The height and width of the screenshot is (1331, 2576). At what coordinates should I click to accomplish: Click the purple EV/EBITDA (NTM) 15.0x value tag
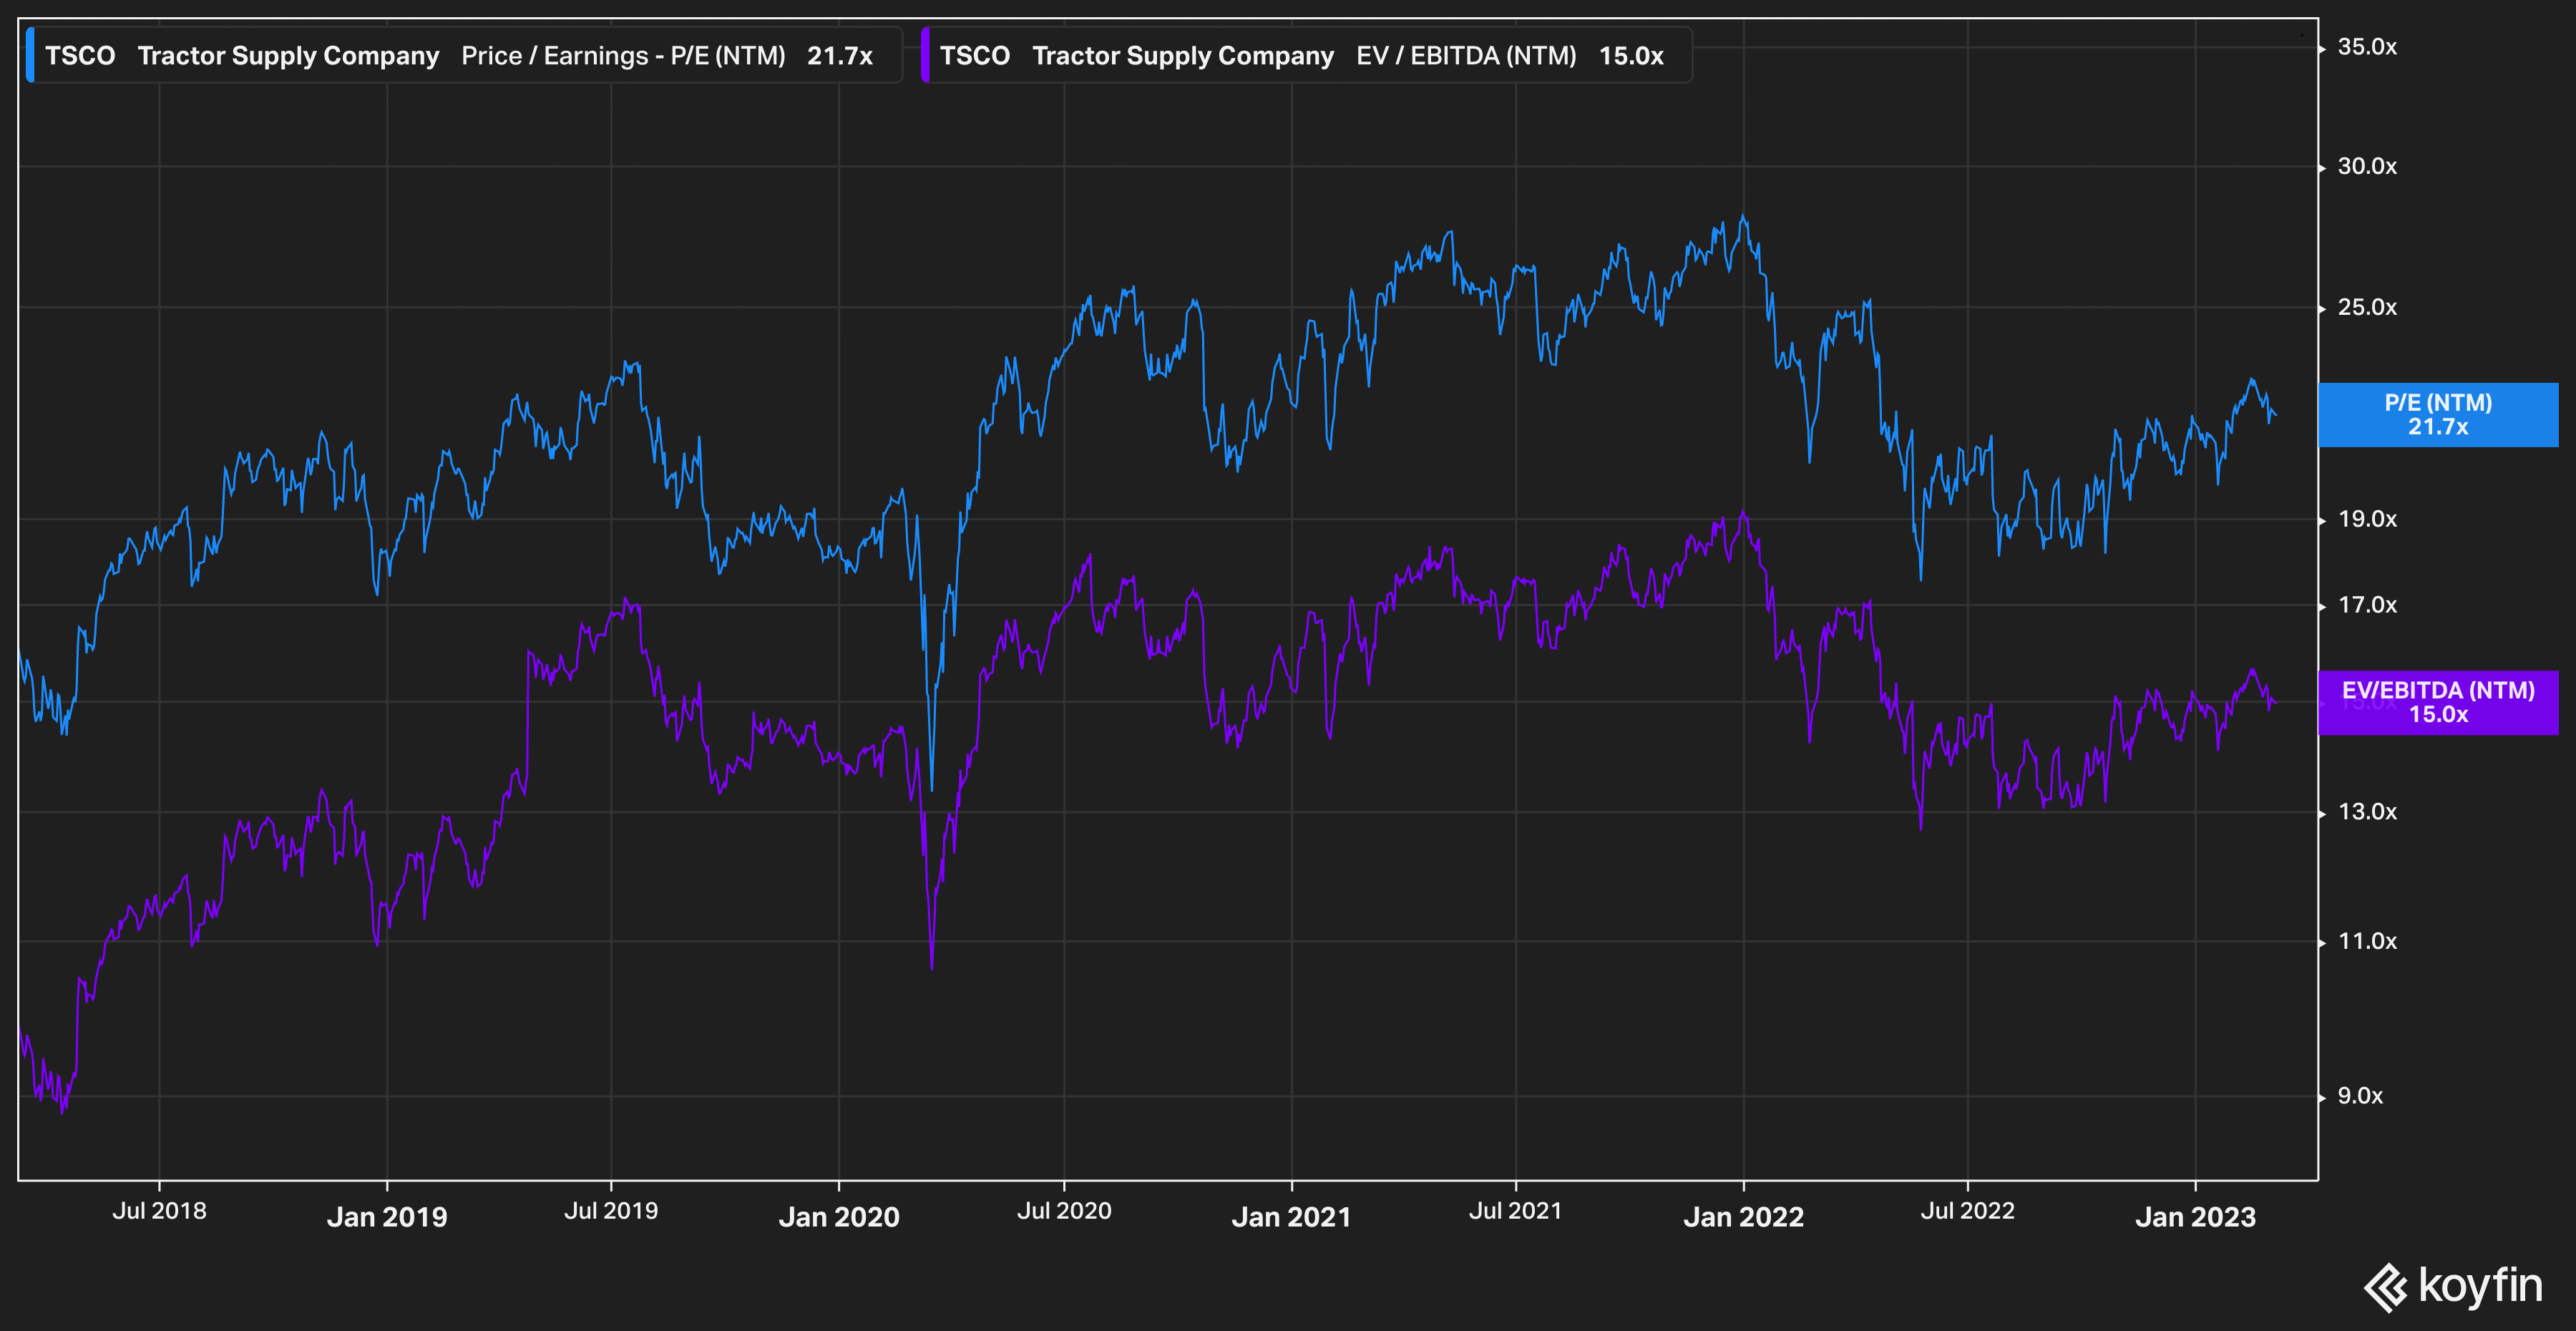[x=2438, y=703]
